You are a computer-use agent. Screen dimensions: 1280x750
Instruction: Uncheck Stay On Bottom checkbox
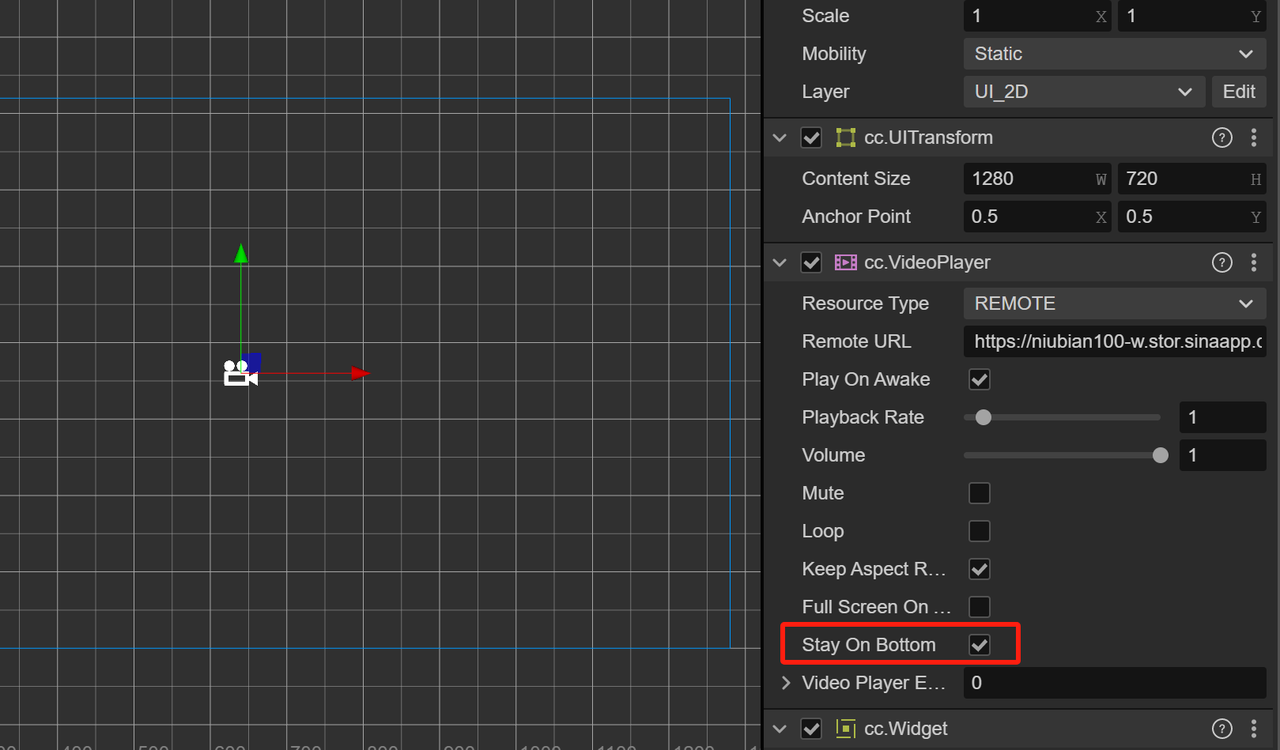click(979, 645)
